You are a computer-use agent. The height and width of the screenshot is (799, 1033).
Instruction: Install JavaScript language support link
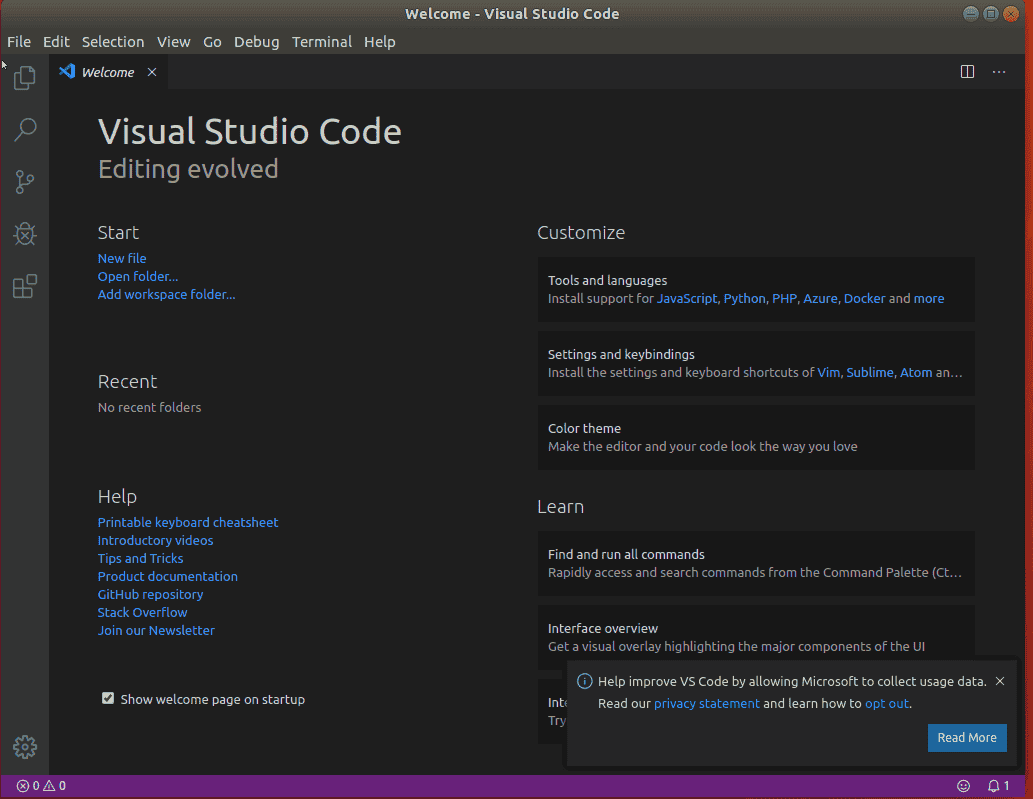tap(686, 298)
